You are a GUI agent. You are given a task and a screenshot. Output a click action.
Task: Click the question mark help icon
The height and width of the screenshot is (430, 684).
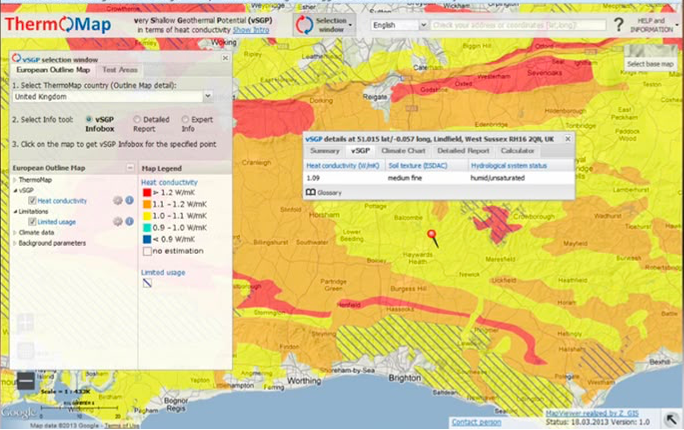click(x=619, y=24)
